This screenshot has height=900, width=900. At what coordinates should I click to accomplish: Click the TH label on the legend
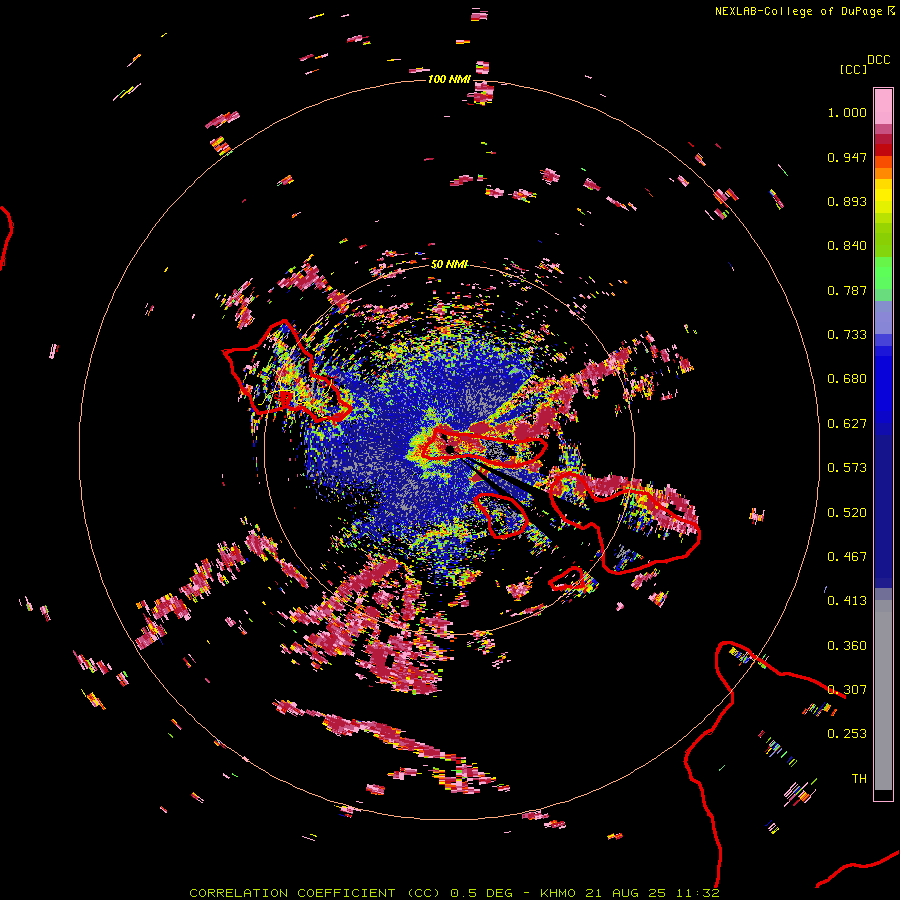pyautogui.click(x=859, y=779)
